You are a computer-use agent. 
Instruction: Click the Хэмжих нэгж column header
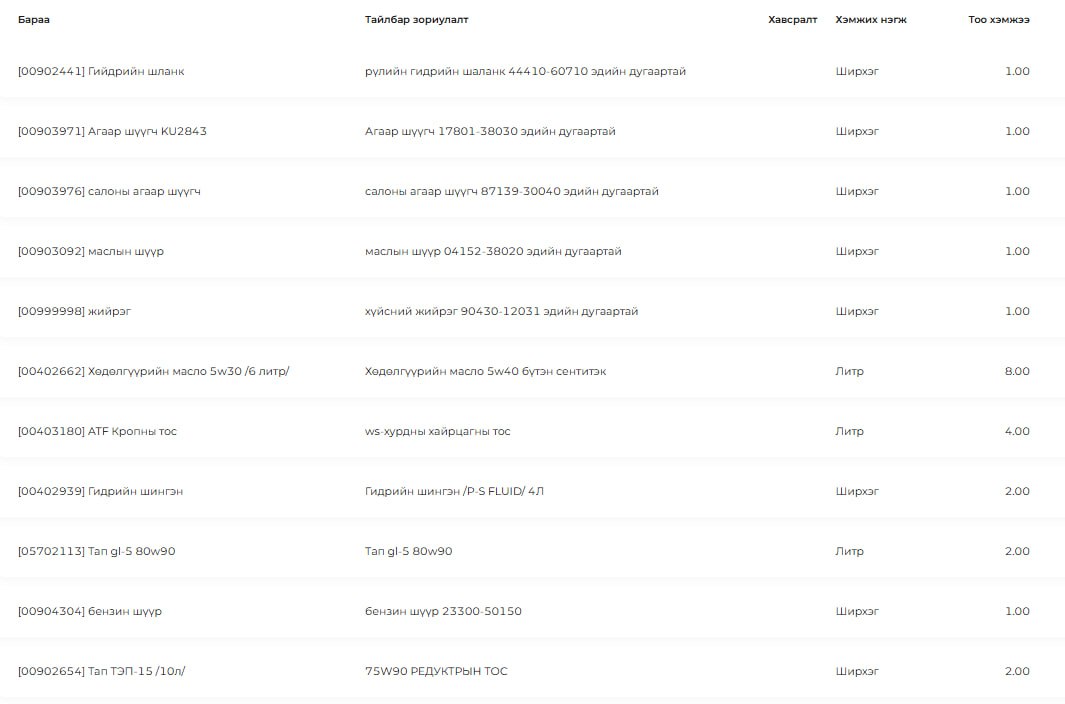(871, 20)
